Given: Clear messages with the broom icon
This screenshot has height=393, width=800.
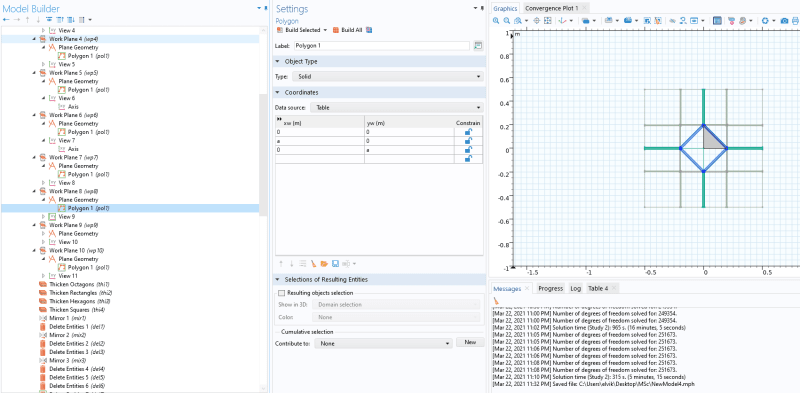Looking at the screenshot, I should (x=496, y=301).
